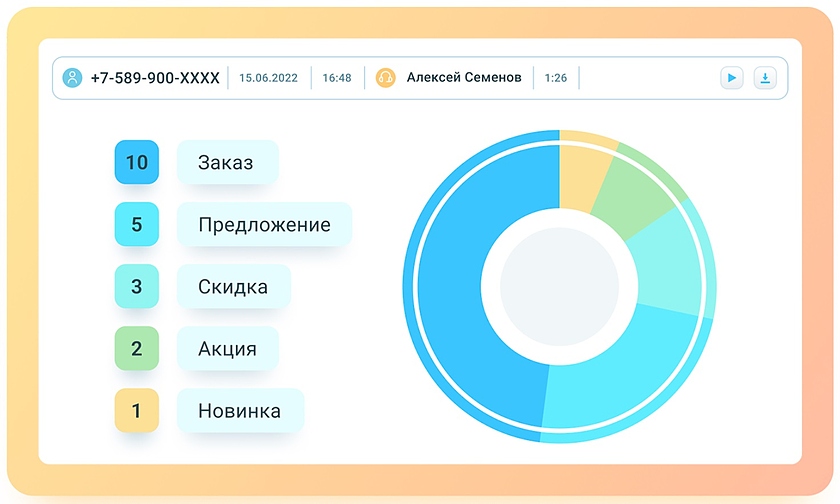
Task: Click the operator headset icon
Action: [385, 78]
